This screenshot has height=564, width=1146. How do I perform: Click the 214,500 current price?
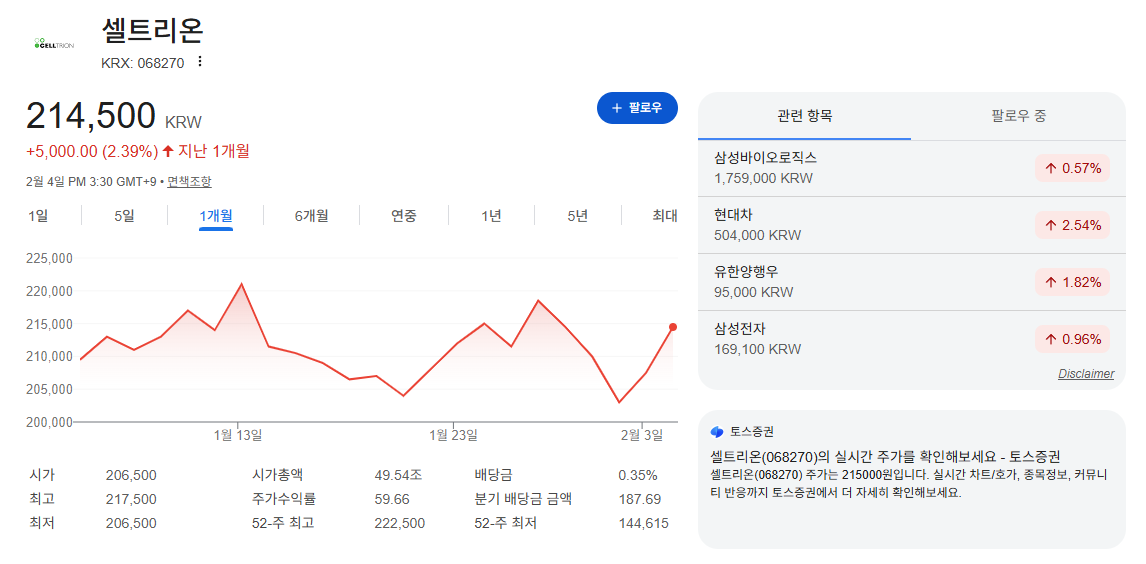pos(91,117)
